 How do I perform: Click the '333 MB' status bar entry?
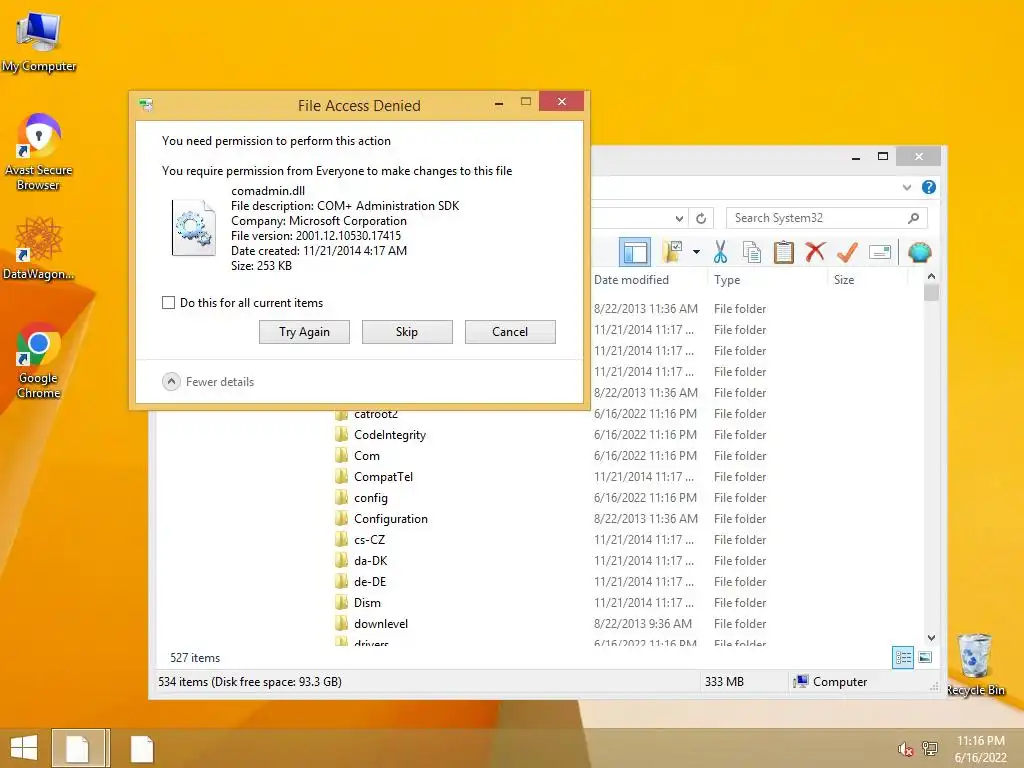point(724,681)
